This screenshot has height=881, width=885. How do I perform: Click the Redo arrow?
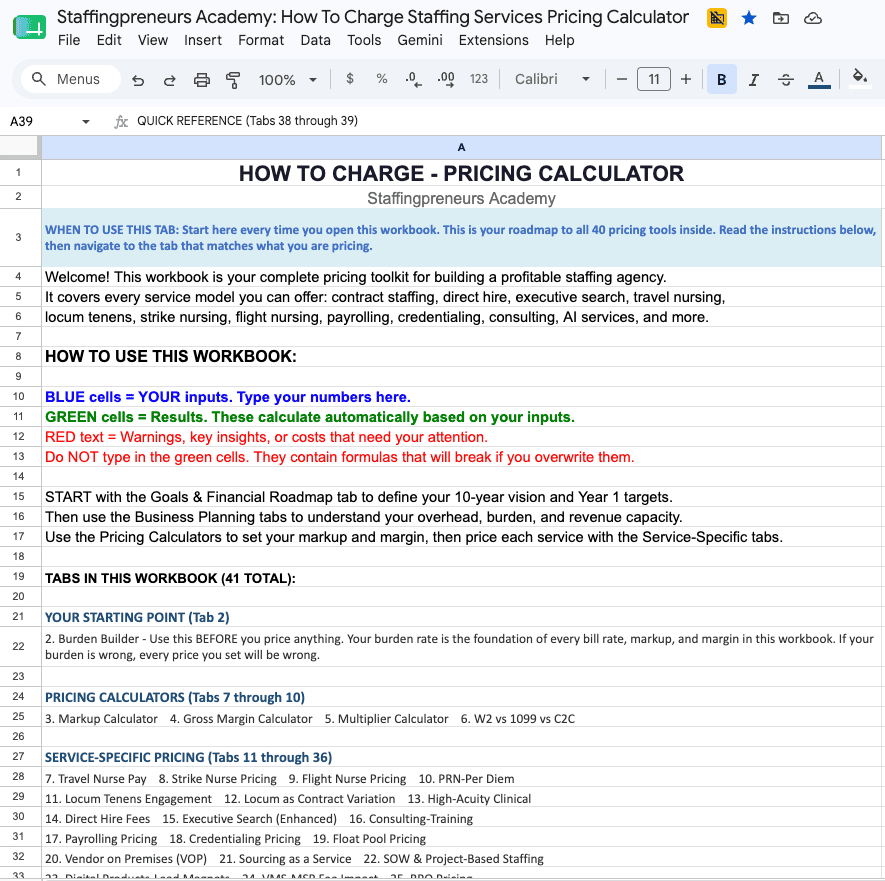pos(169,80)
